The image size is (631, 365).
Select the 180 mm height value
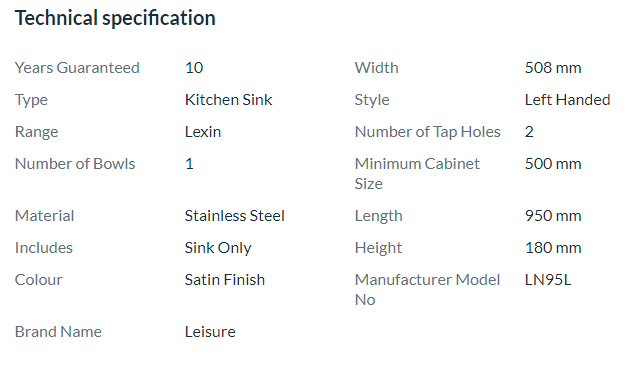[x=553, y=248]
